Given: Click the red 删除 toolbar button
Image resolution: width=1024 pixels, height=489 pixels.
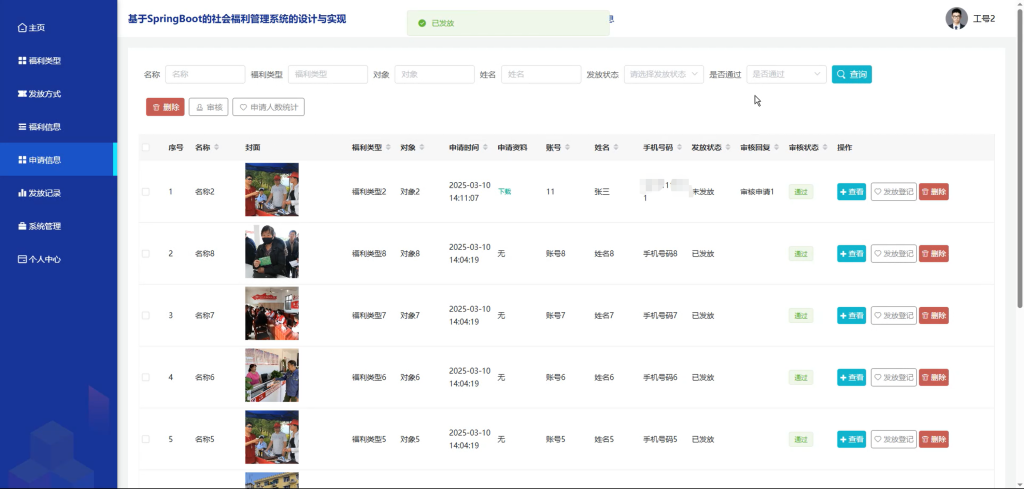Looking at the screenshot, I should [165, 107].
